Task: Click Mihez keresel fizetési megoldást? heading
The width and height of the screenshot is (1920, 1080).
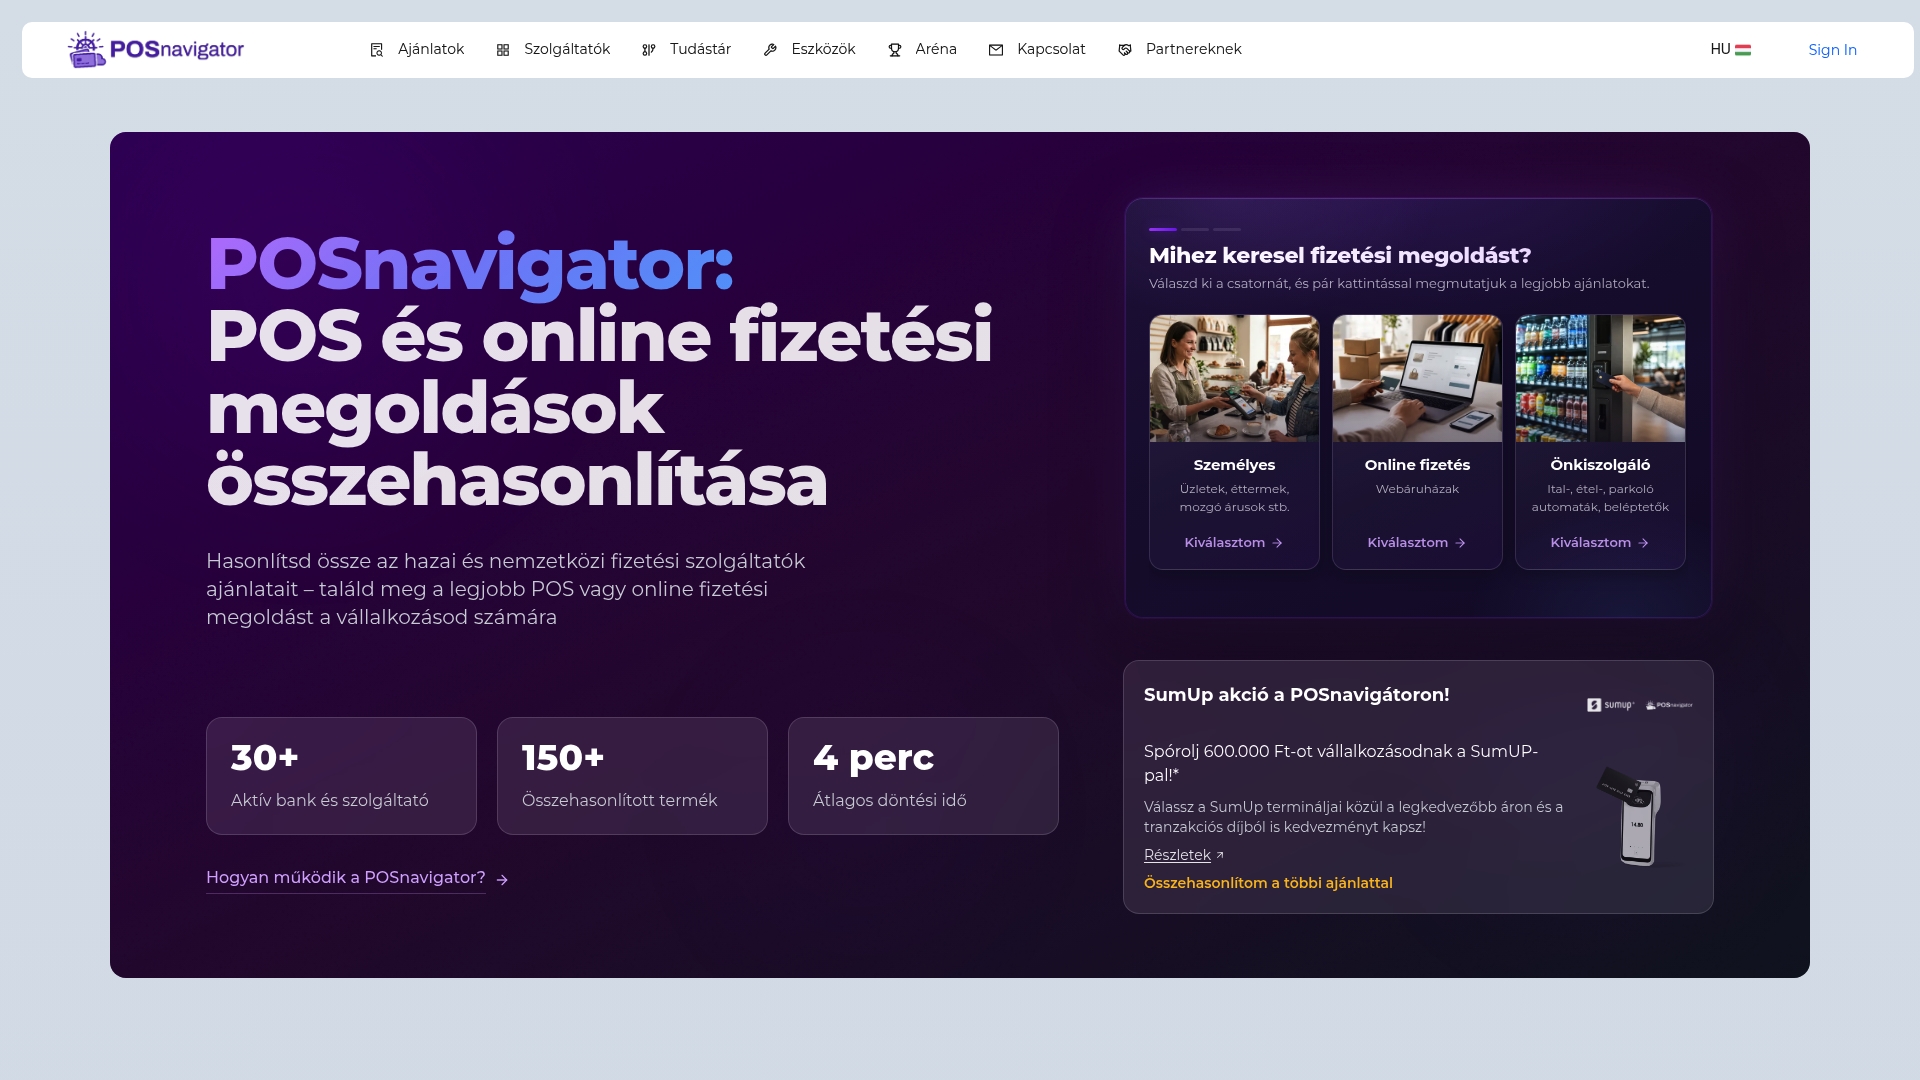Action: pyautogui.click(x=1340, y=256)
